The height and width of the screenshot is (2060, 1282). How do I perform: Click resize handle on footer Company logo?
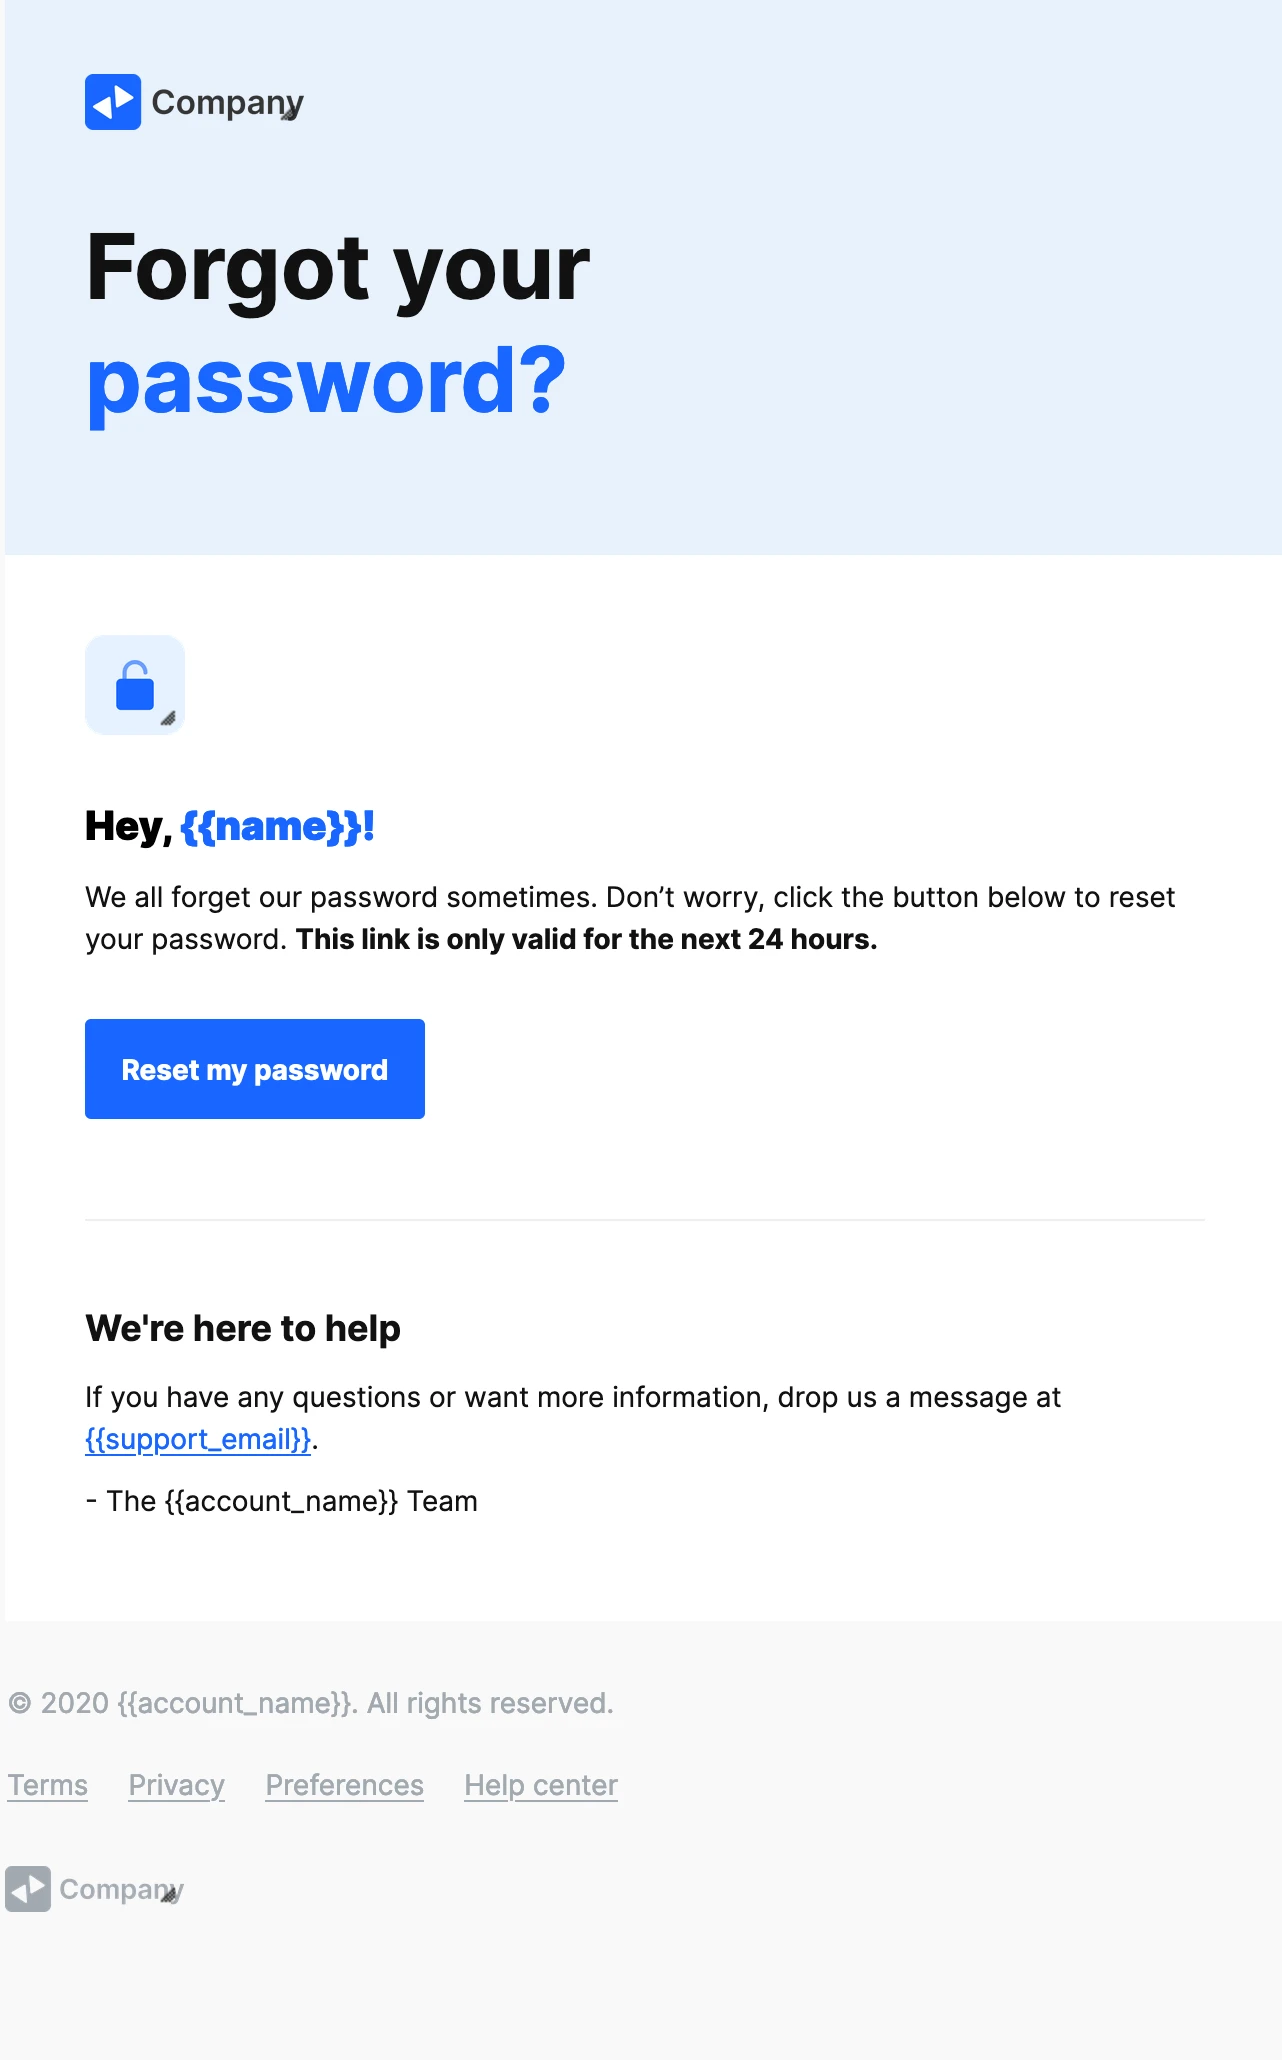pos(170,1894)
